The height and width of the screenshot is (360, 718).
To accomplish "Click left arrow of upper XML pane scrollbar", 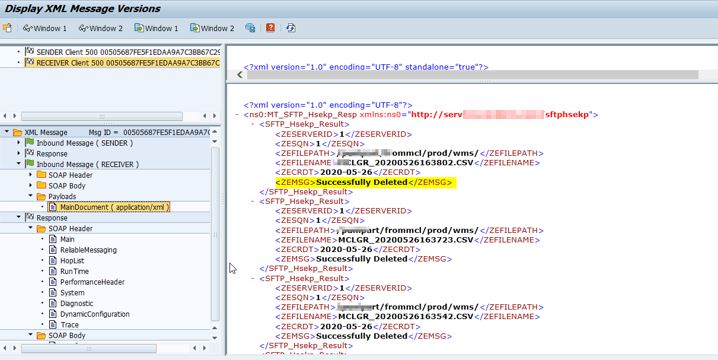I will [x=239, y=75].
